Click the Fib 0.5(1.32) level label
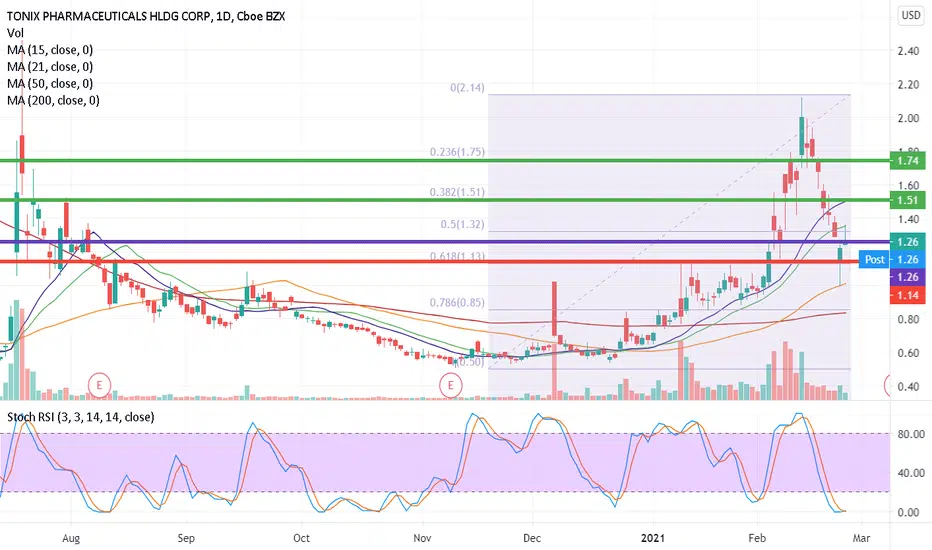The height and width of the screenshot is (550, 932). click(x=462, y=224)
